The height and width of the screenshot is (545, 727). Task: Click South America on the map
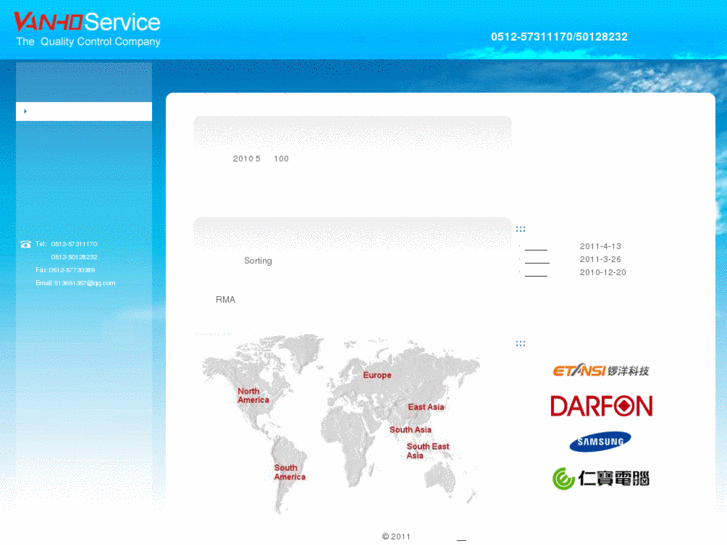(290, 472)
